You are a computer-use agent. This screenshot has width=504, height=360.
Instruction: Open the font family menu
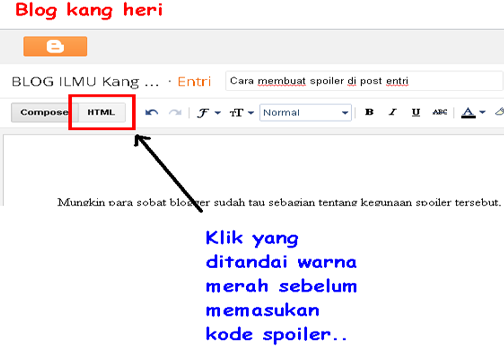[208, 113]
